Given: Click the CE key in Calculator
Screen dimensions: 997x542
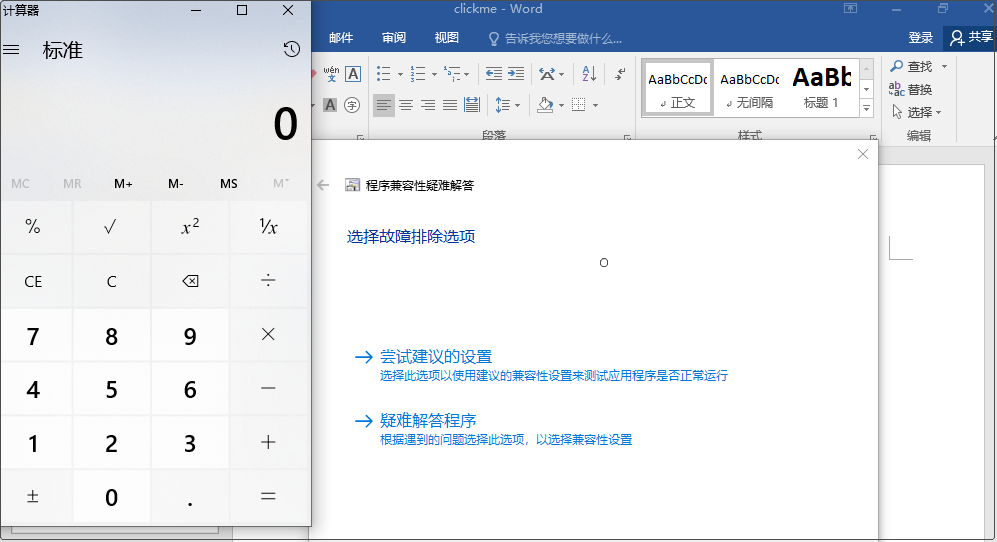Looking at the screenshot, I should 33,281.
